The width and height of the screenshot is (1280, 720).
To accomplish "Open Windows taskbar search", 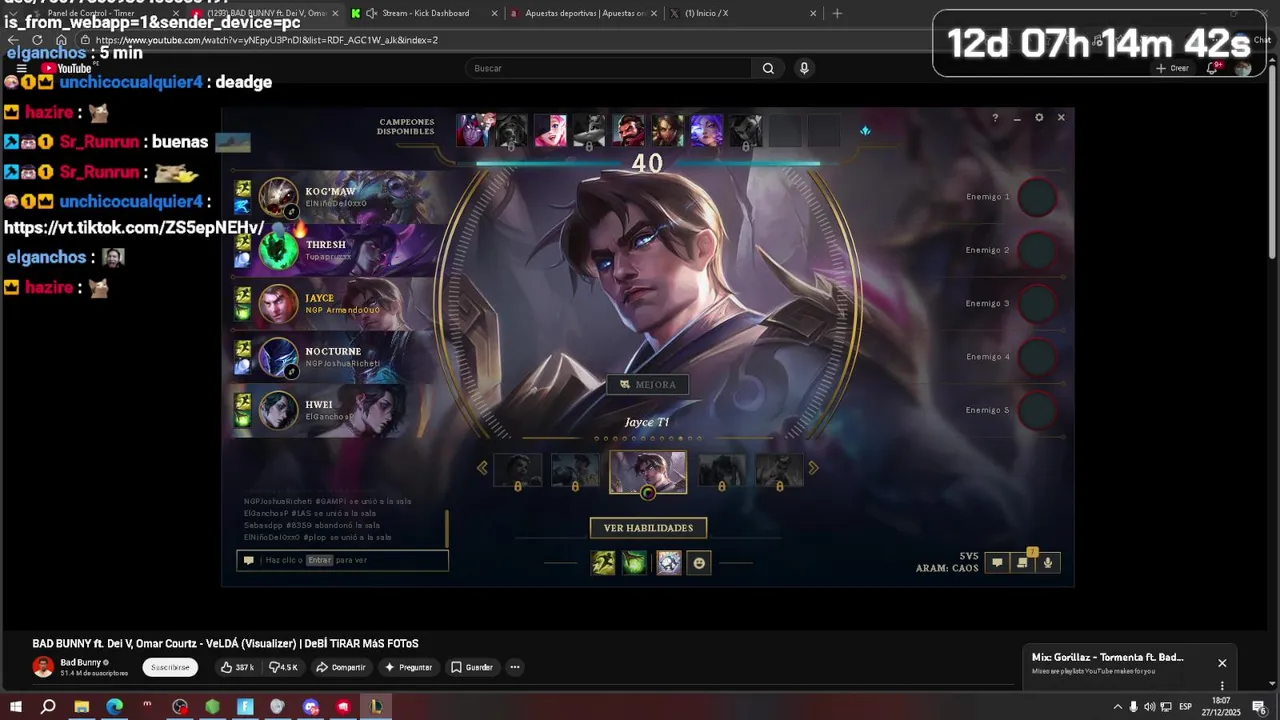I will 48,707.
